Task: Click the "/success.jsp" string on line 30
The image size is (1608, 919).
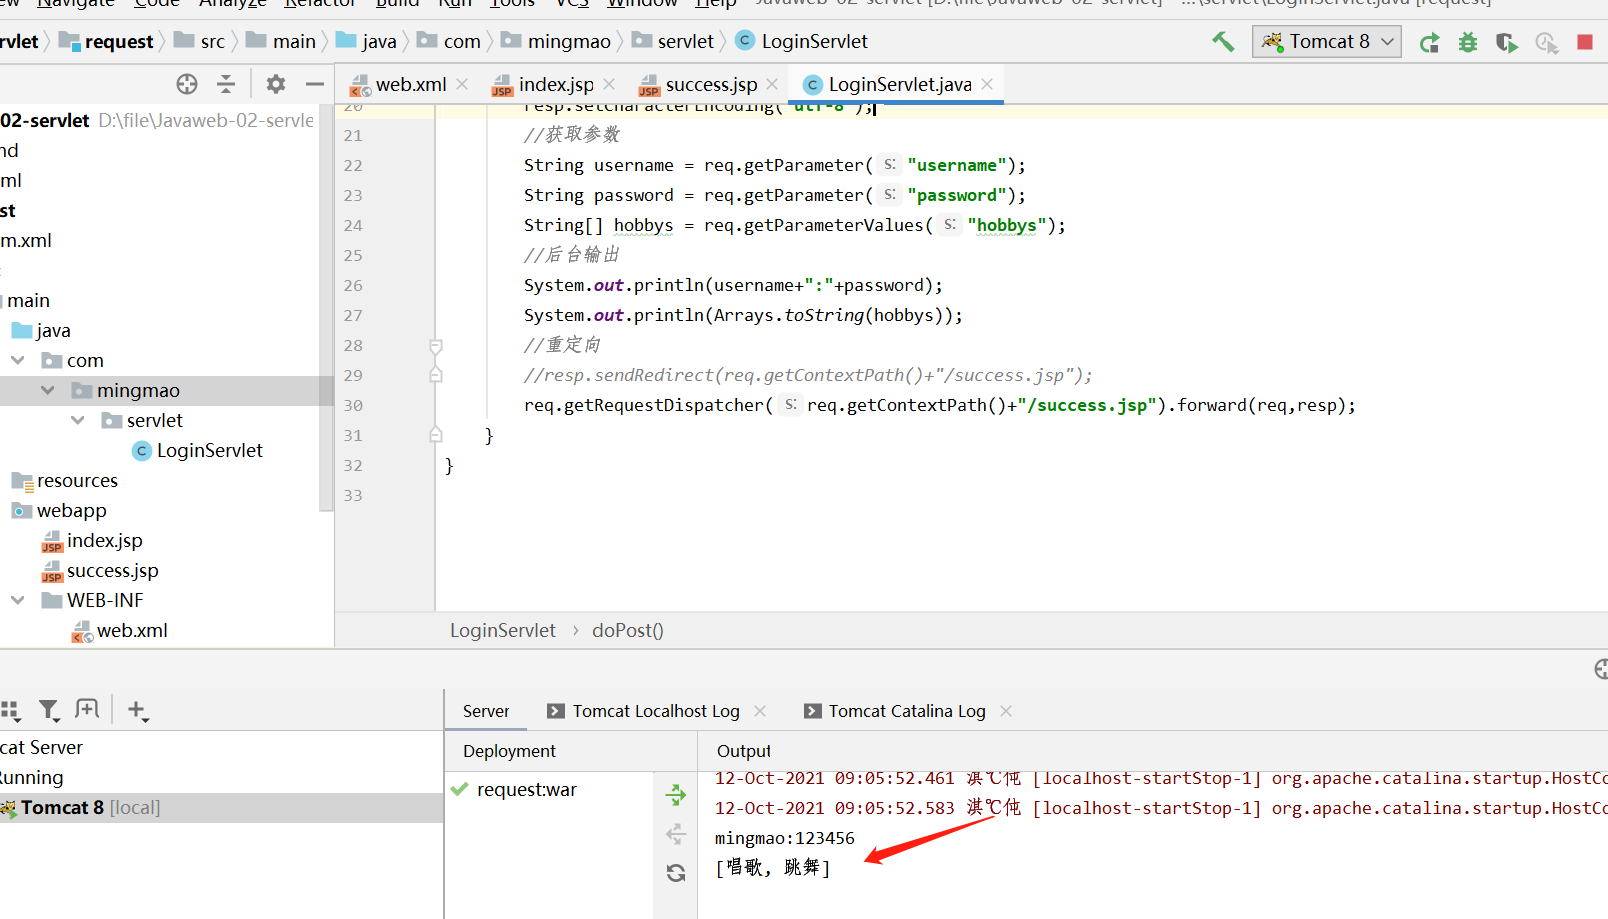Action: pyautogui.click(x=1087, y=405)
